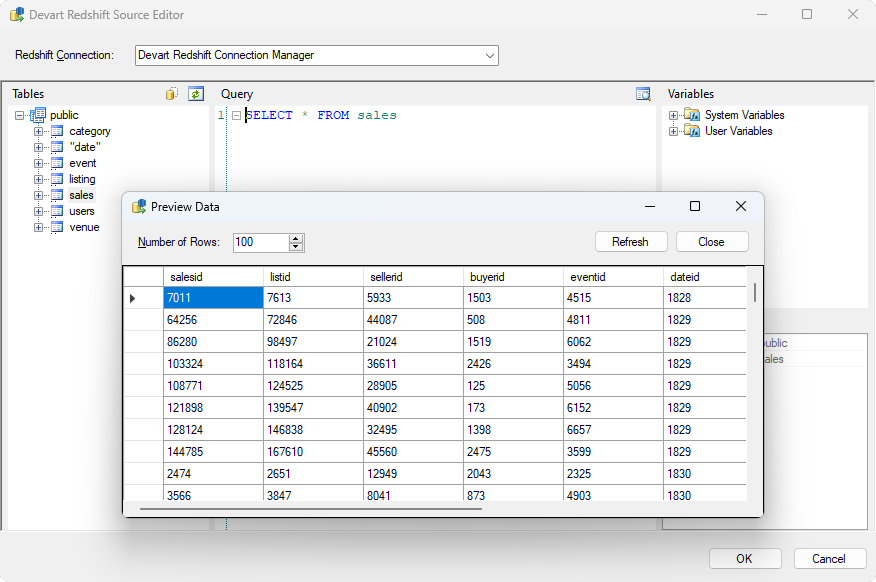Click the System Variables folder icon

[692, 115]
